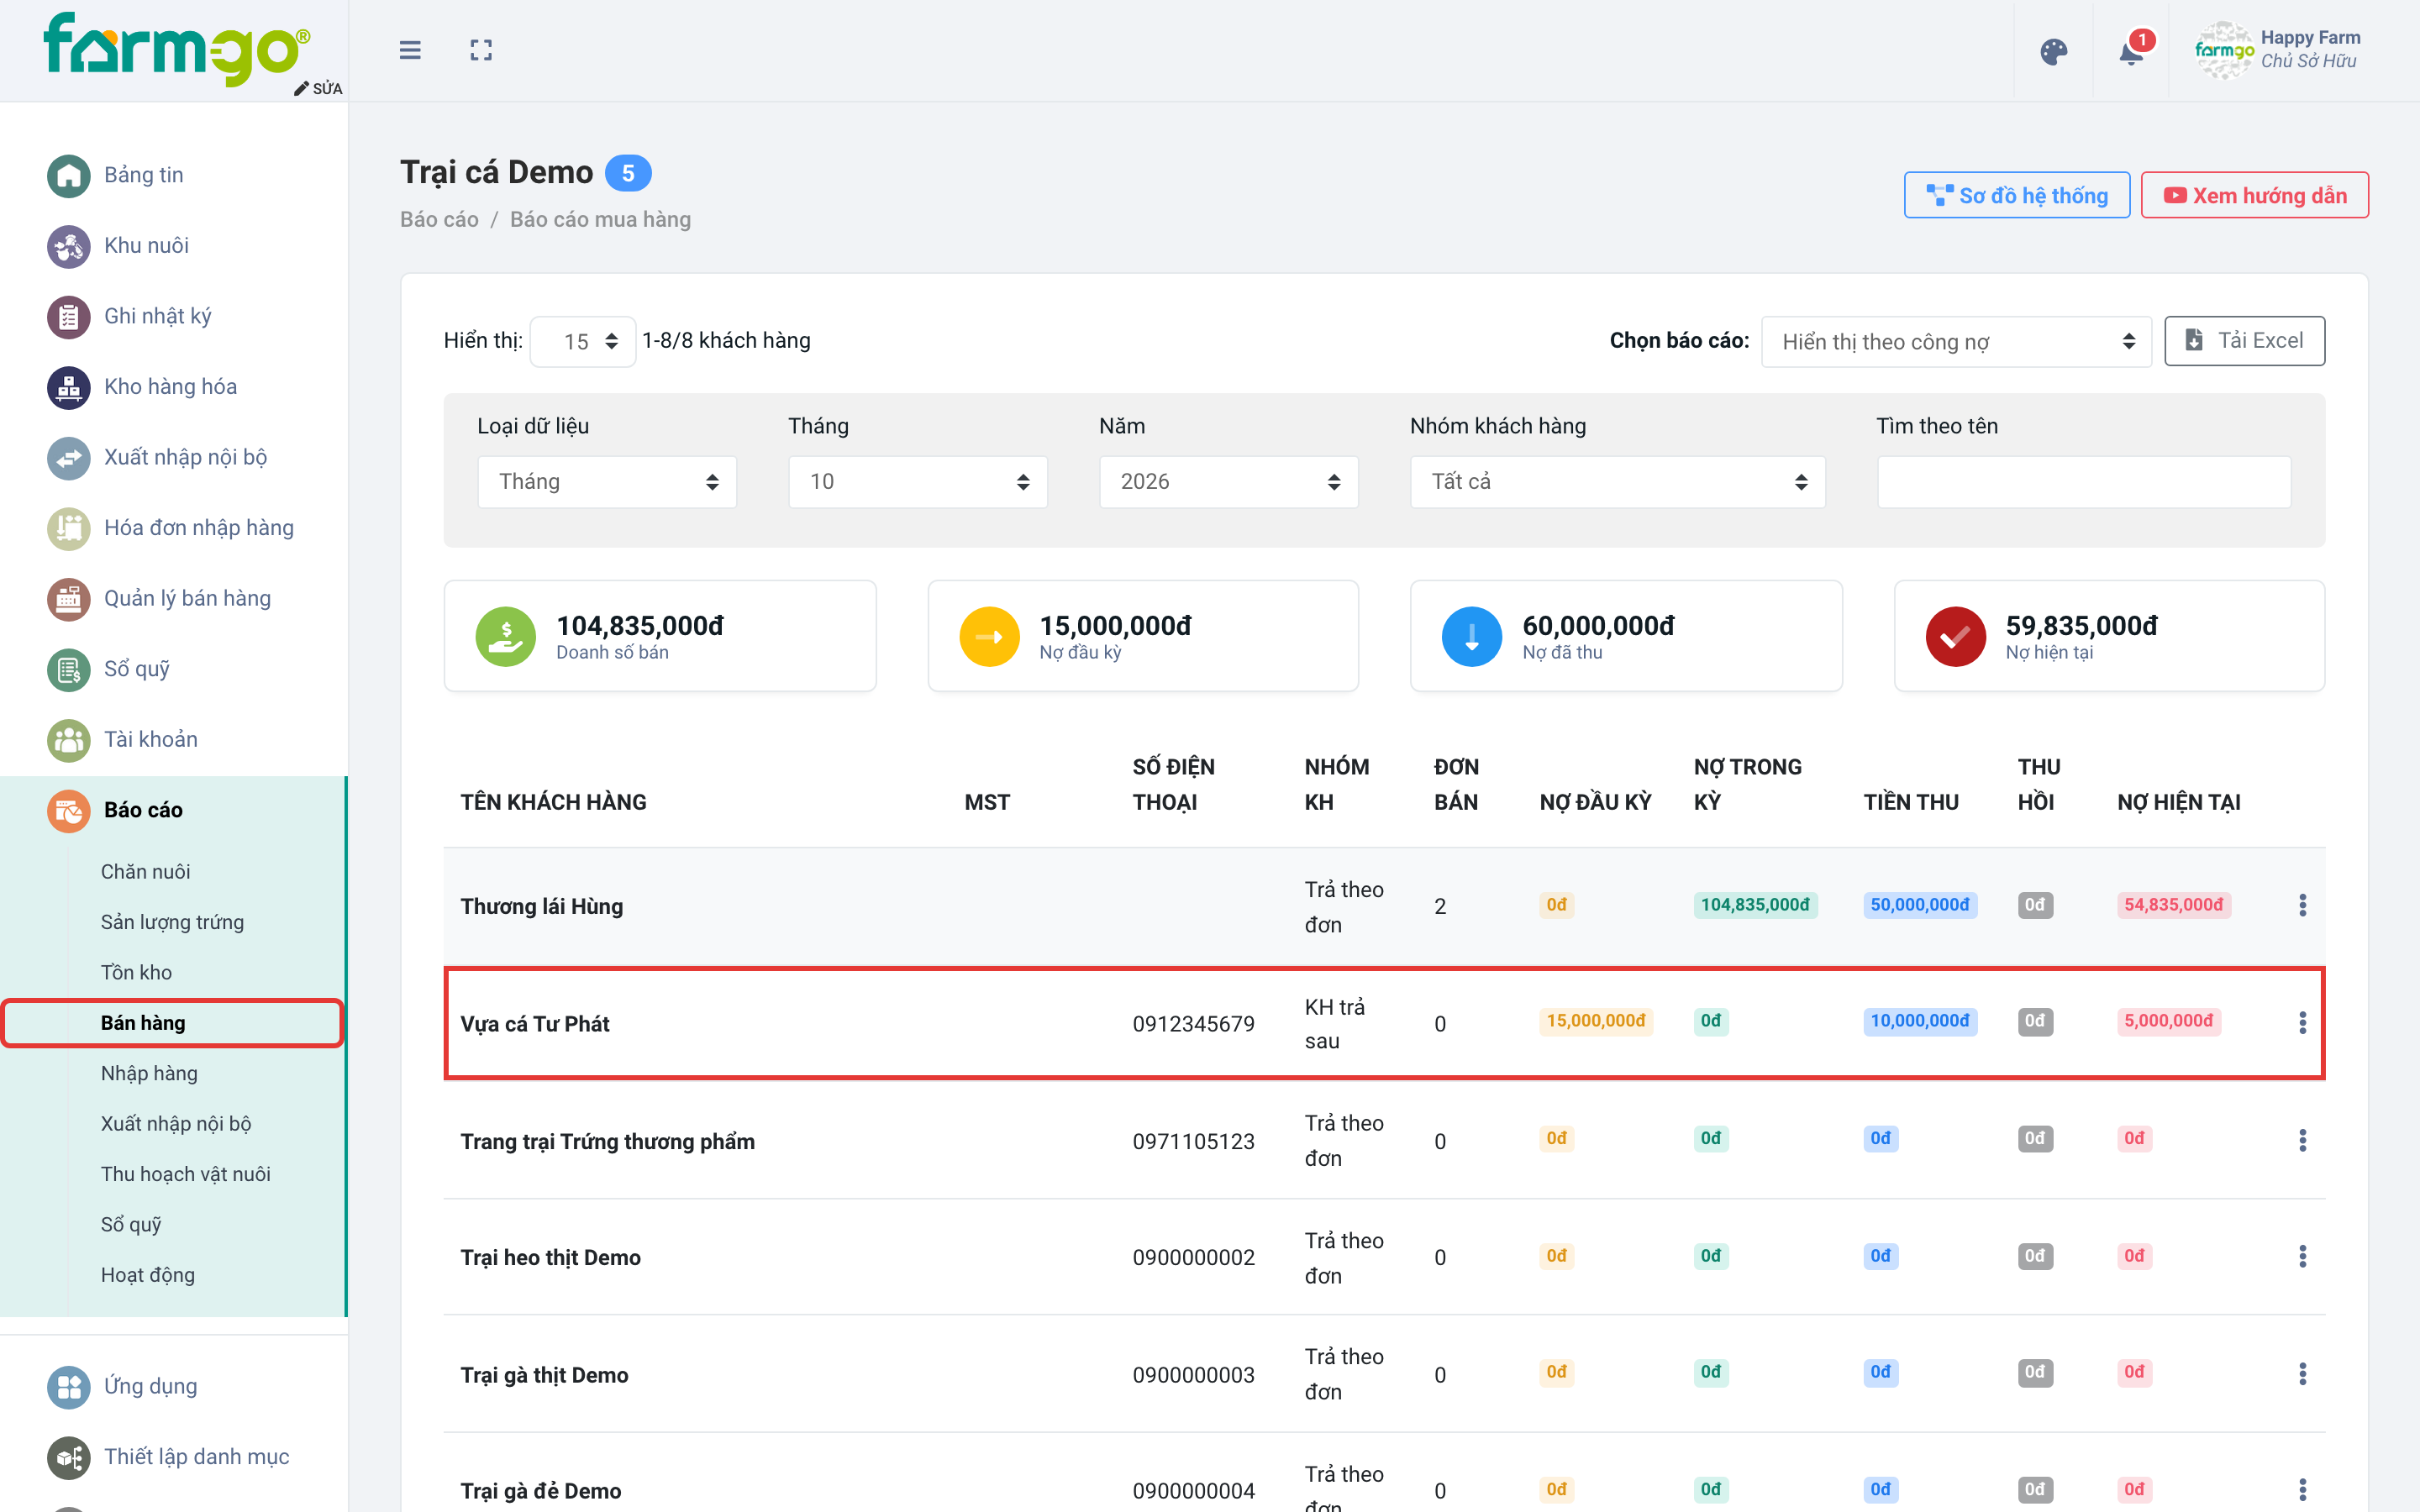Open the Tháng month dropdown

[x=917, y=482]
